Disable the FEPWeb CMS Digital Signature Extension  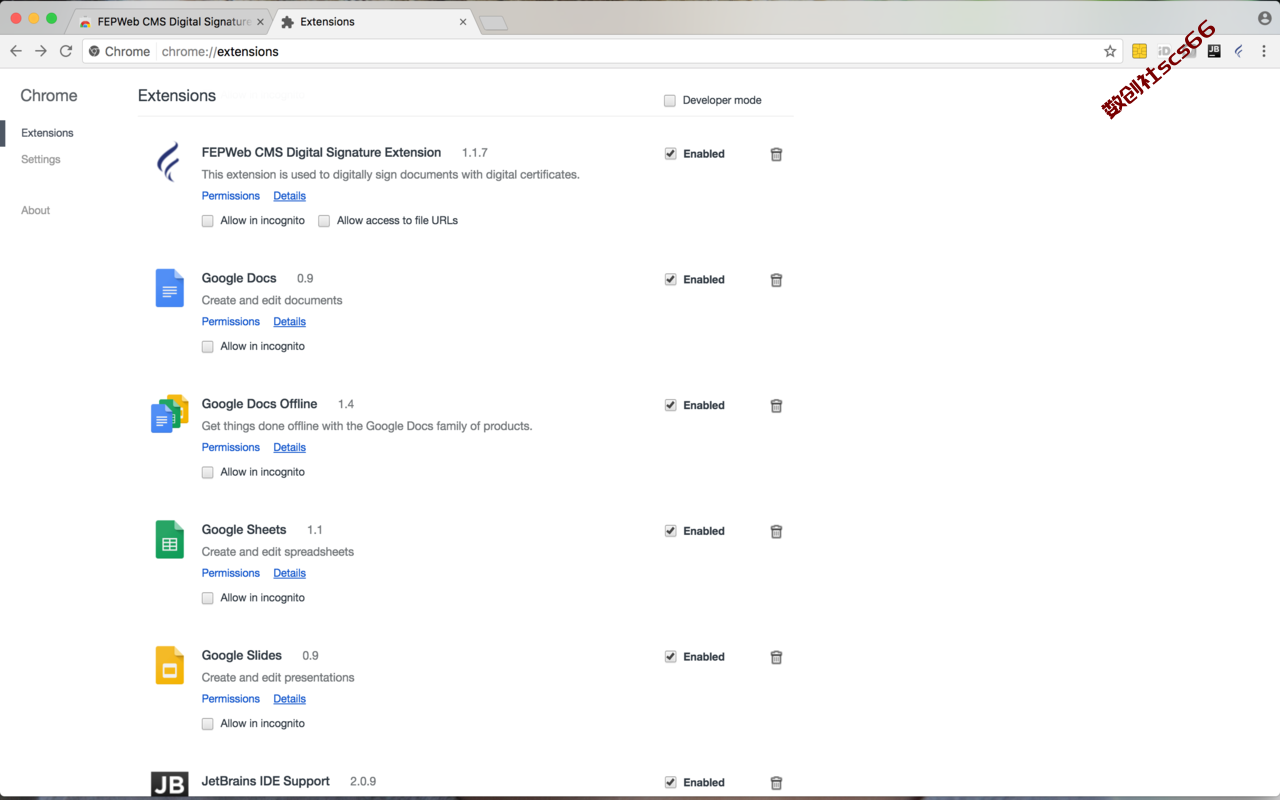[x=670, y=154]
